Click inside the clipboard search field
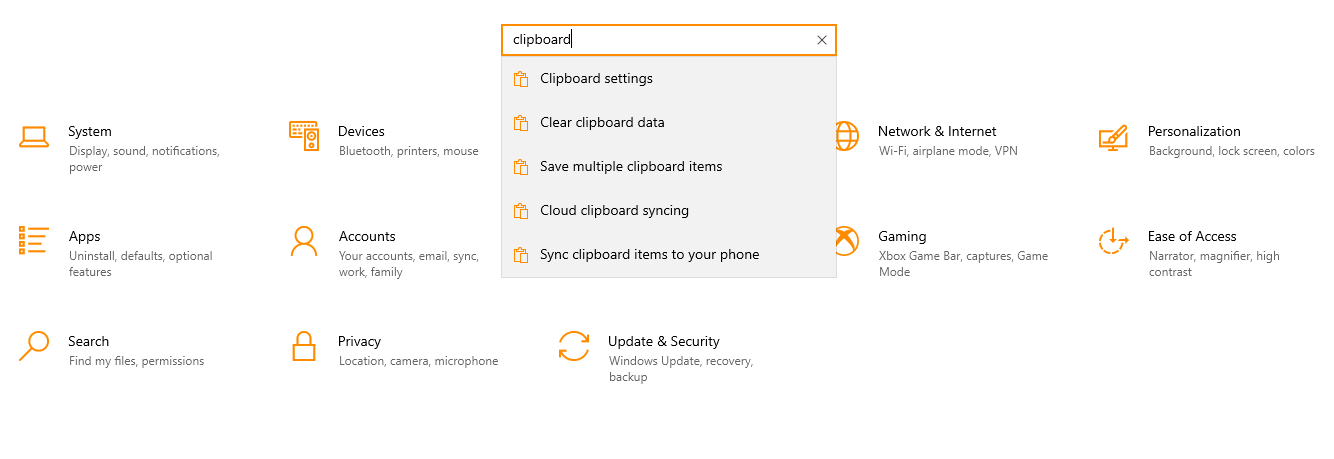1334x459 pixels. (x=657, y=40)
